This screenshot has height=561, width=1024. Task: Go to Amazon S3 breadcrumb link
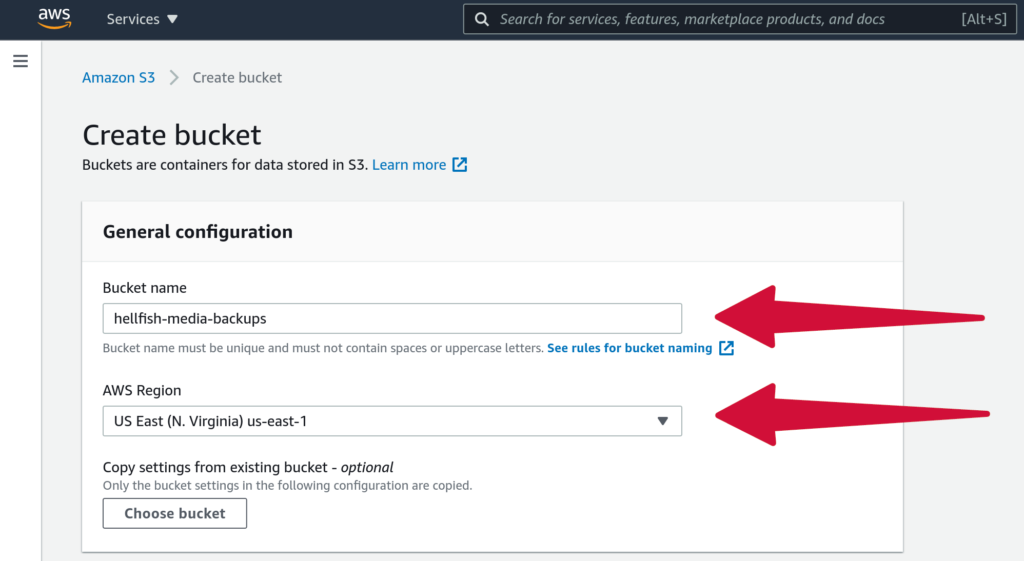pyautogui.click(x=118, y=77)
